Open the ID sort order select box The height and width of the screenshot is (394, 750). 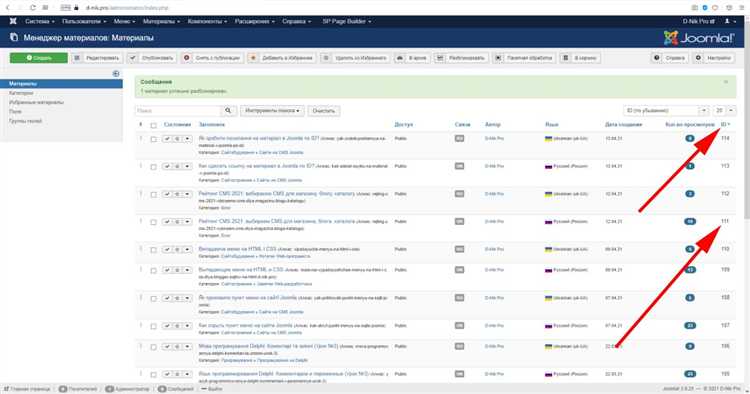pyautogui.click(x=665, y=110)
